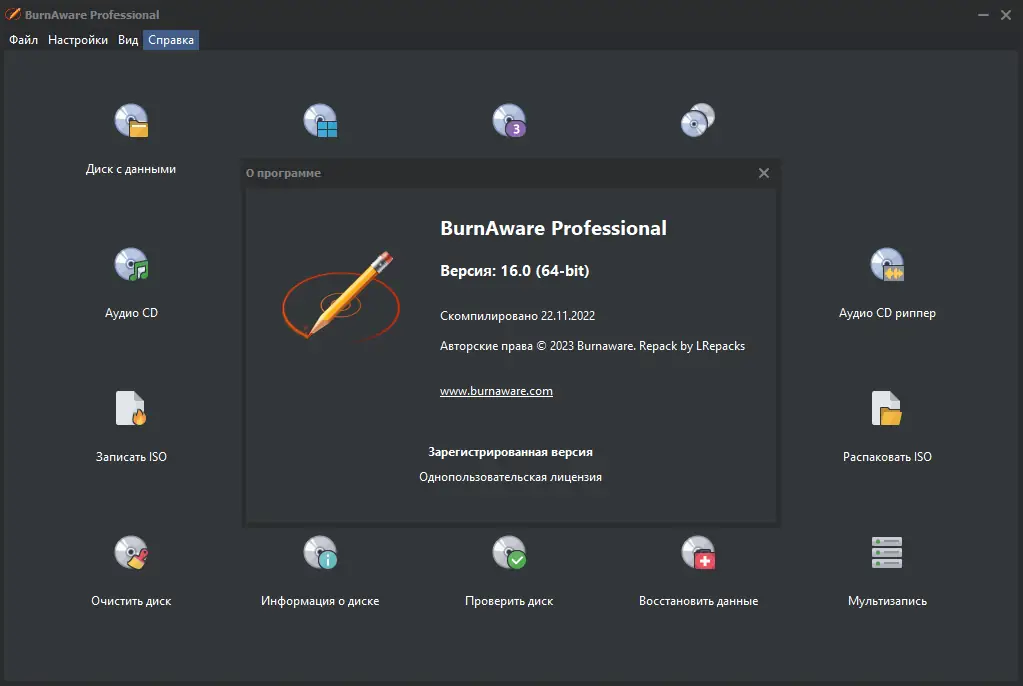Viewport: 1023px width, 686px height.
Task: Open the Диск с данными tool icon
Action: pos(131,121)
